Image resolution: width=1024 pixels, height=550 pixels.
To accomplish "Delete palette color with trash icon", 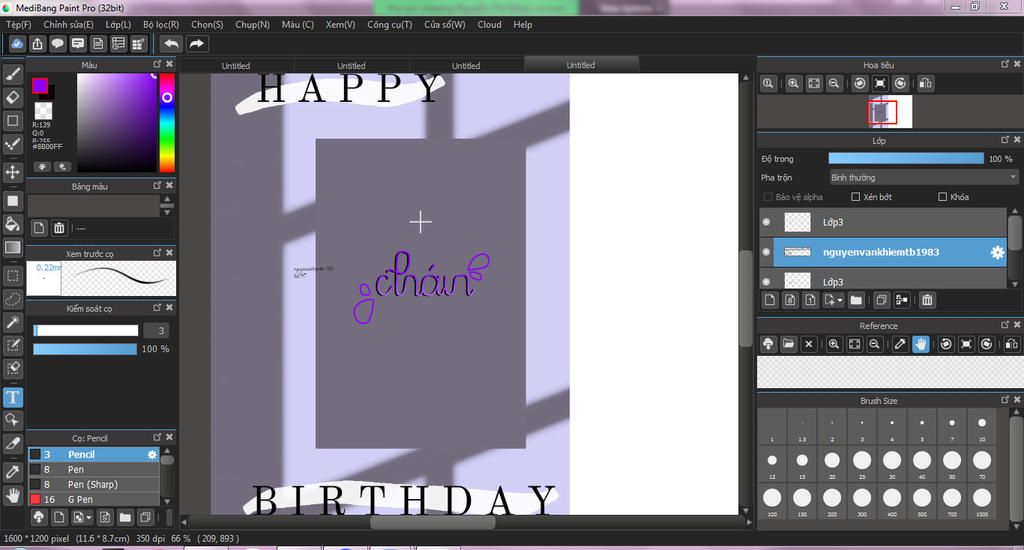I will coord(59,228).
